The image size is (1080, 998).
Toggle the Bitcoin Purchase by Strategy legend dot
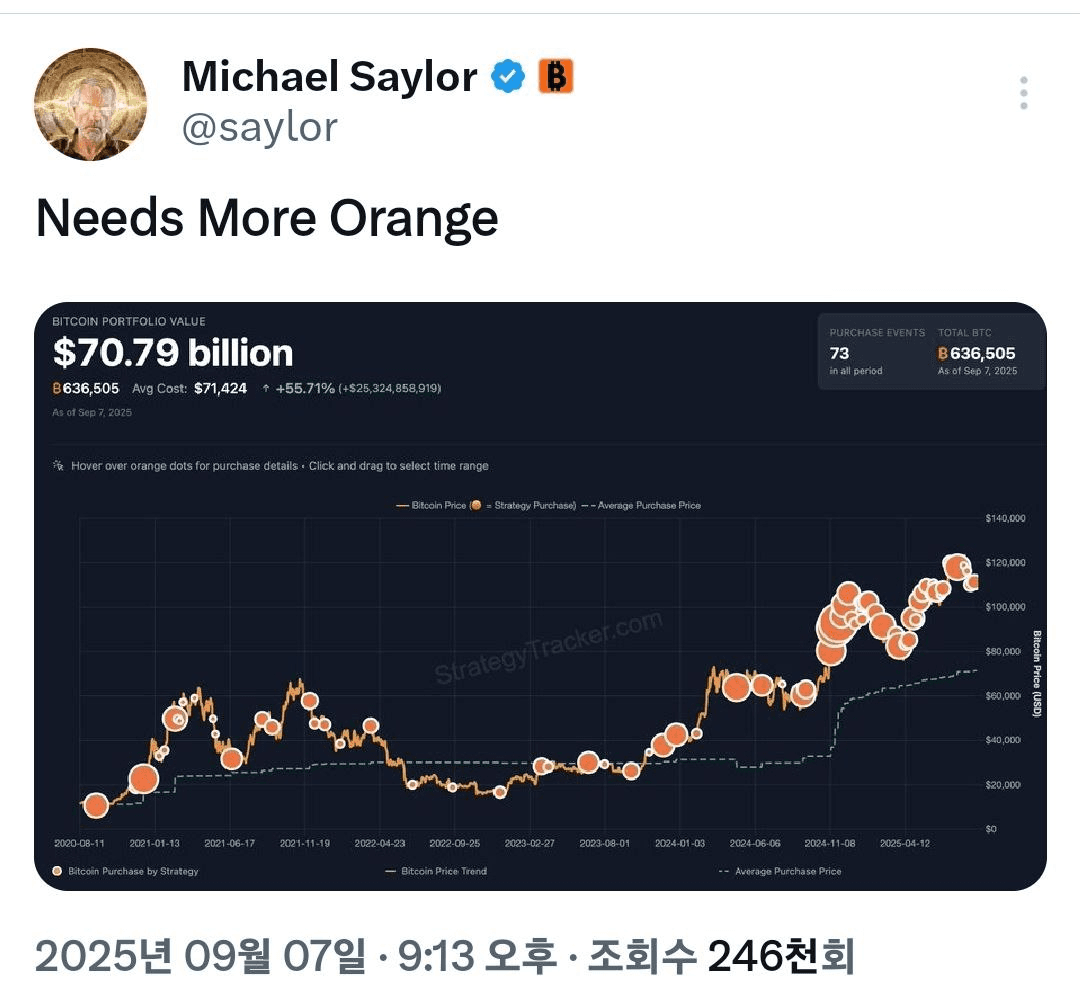point(57,871)
